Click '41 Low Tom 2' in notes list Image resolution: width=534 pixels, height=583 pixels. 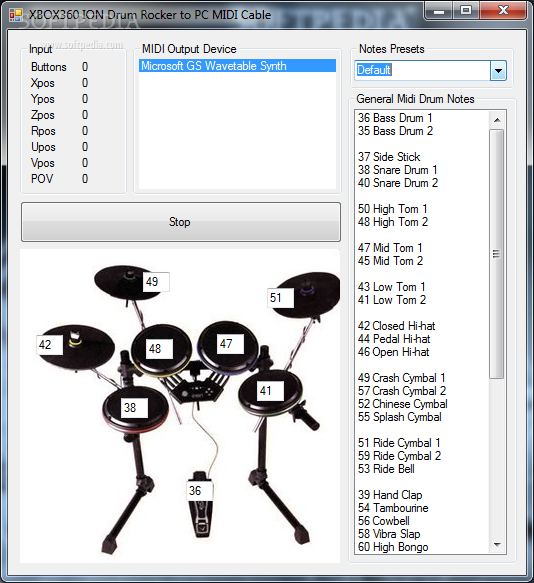pos(392,300)
